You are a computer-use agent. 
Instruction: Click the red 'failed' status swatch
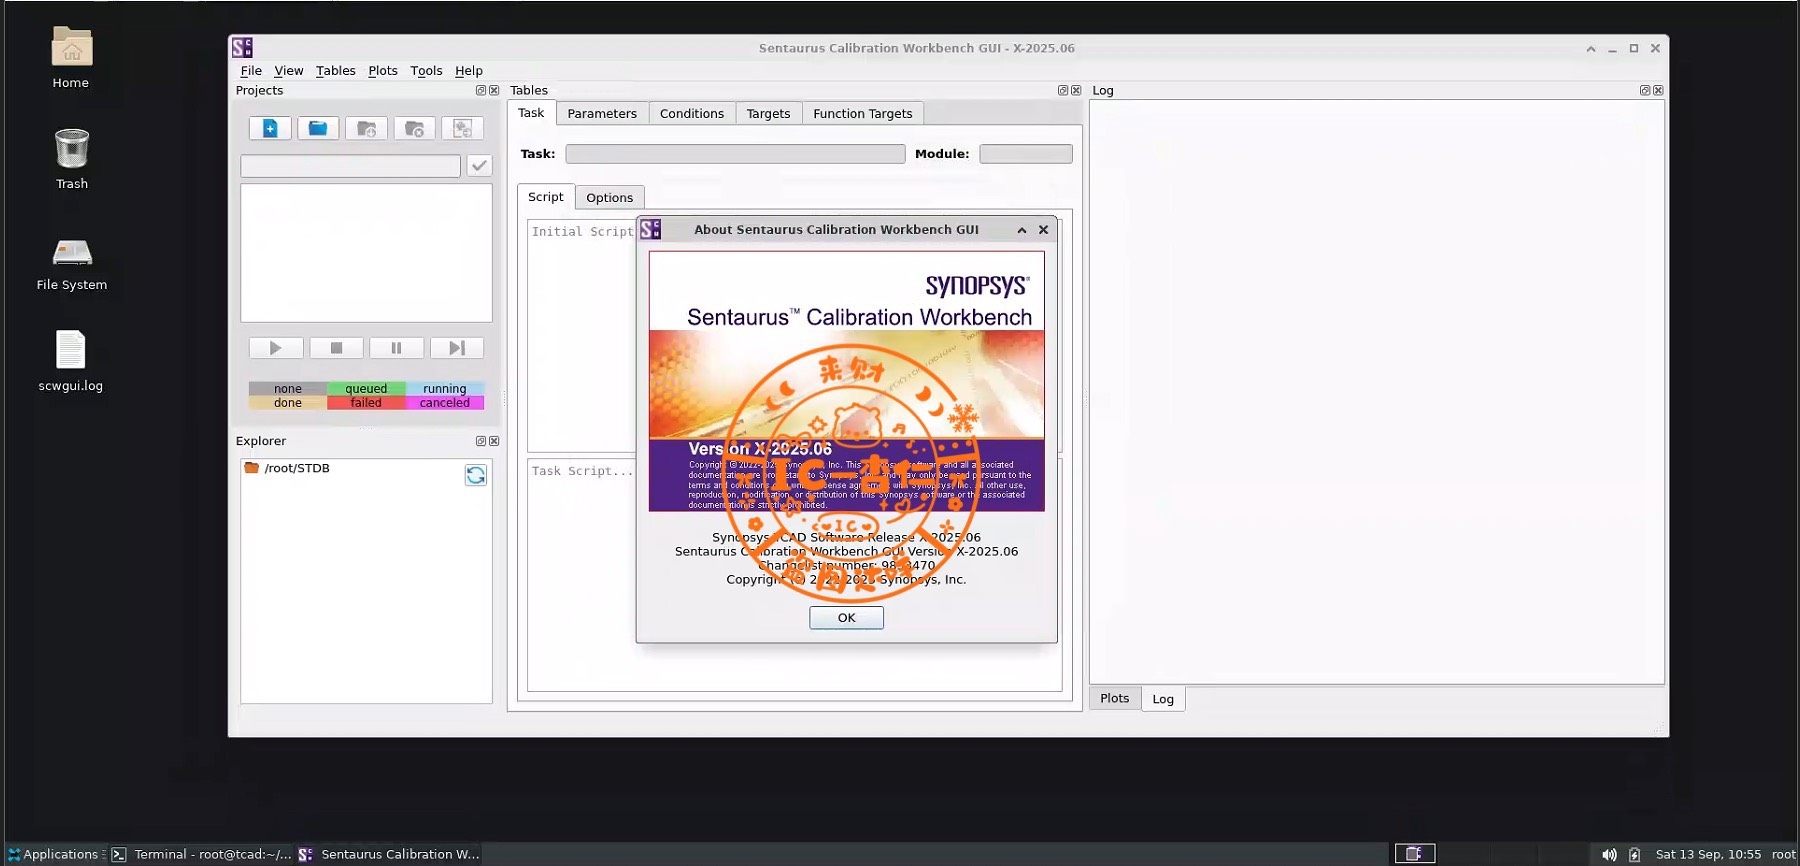(366, 403)
